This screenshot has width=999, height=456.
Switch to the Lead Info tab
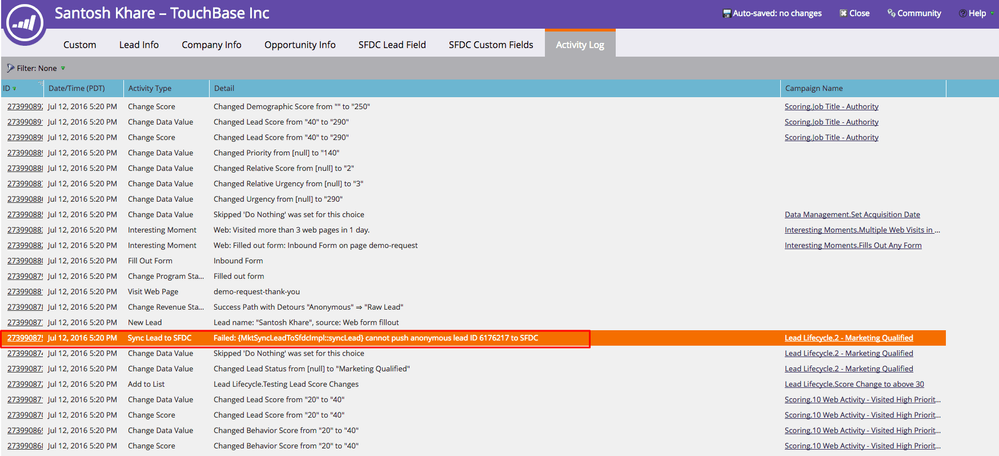click(x=138, y=45)
